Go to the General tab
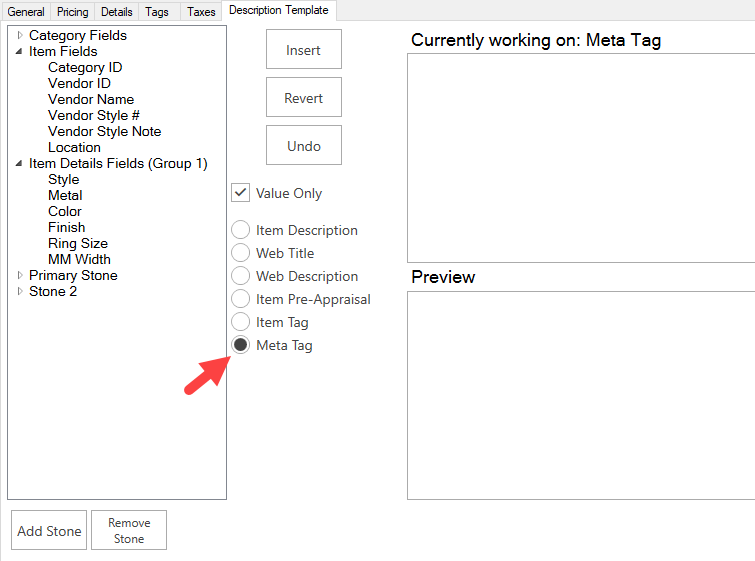The image size is (755, 561). click(x=26, y=12)
